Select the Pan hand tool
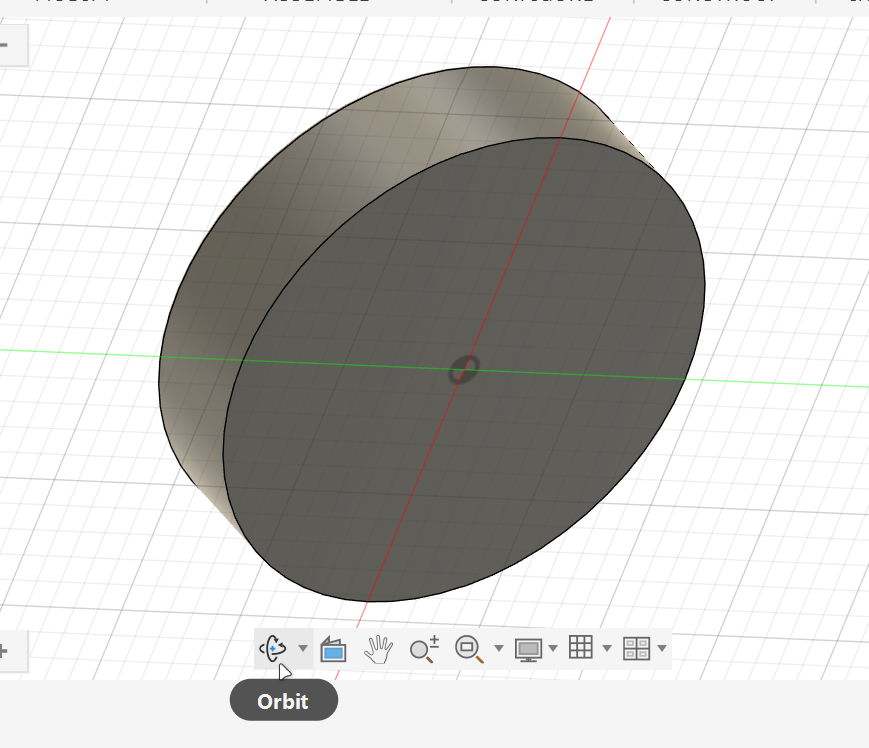The height and width of the screenshot is (748, 869). [378, 649]
